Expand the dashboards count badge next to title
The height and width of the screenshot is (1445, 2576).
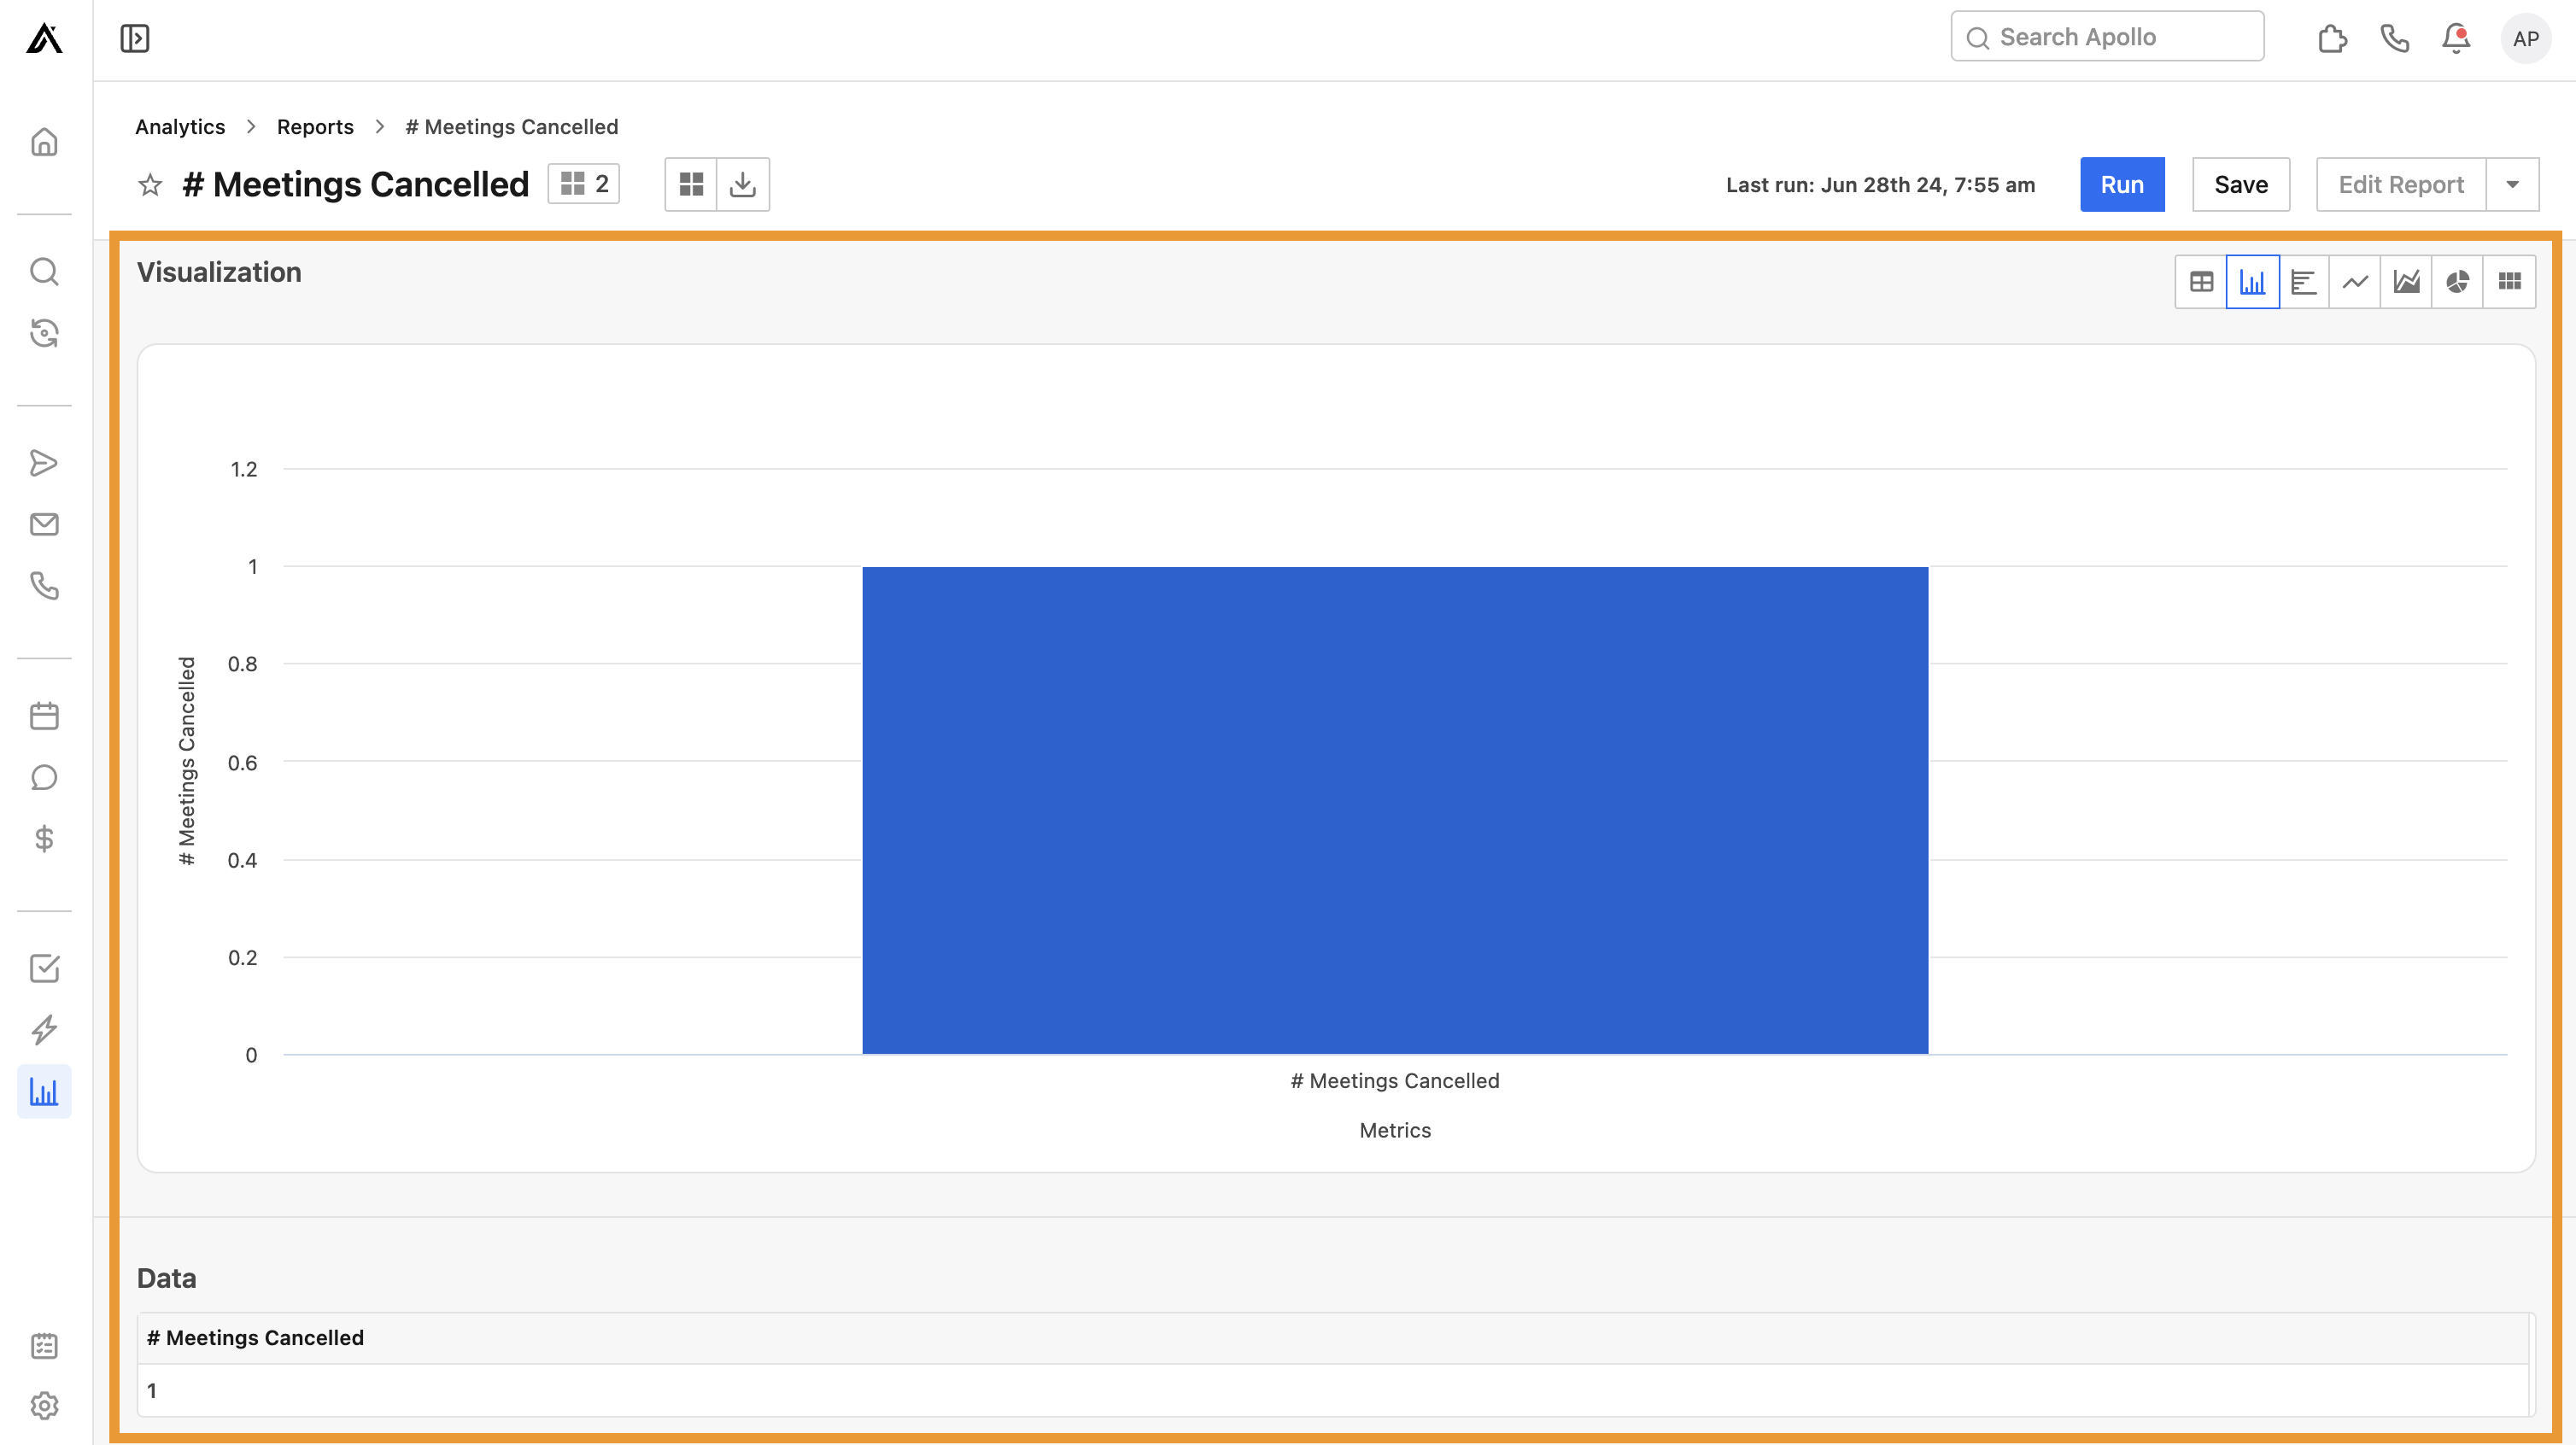point(584,184)
